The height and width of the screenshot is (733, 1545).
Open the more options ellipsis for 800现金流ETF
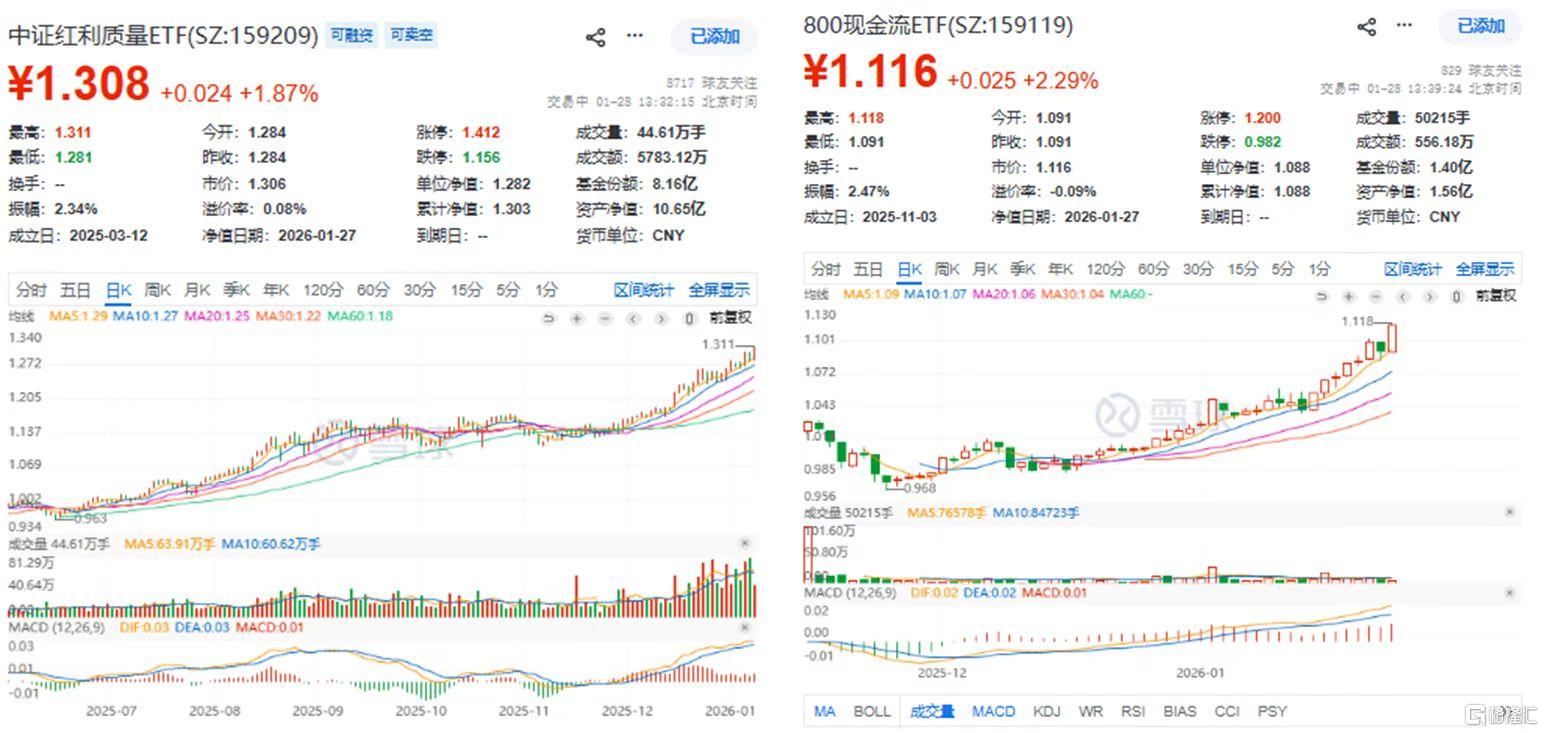(x=1404, y=26)
